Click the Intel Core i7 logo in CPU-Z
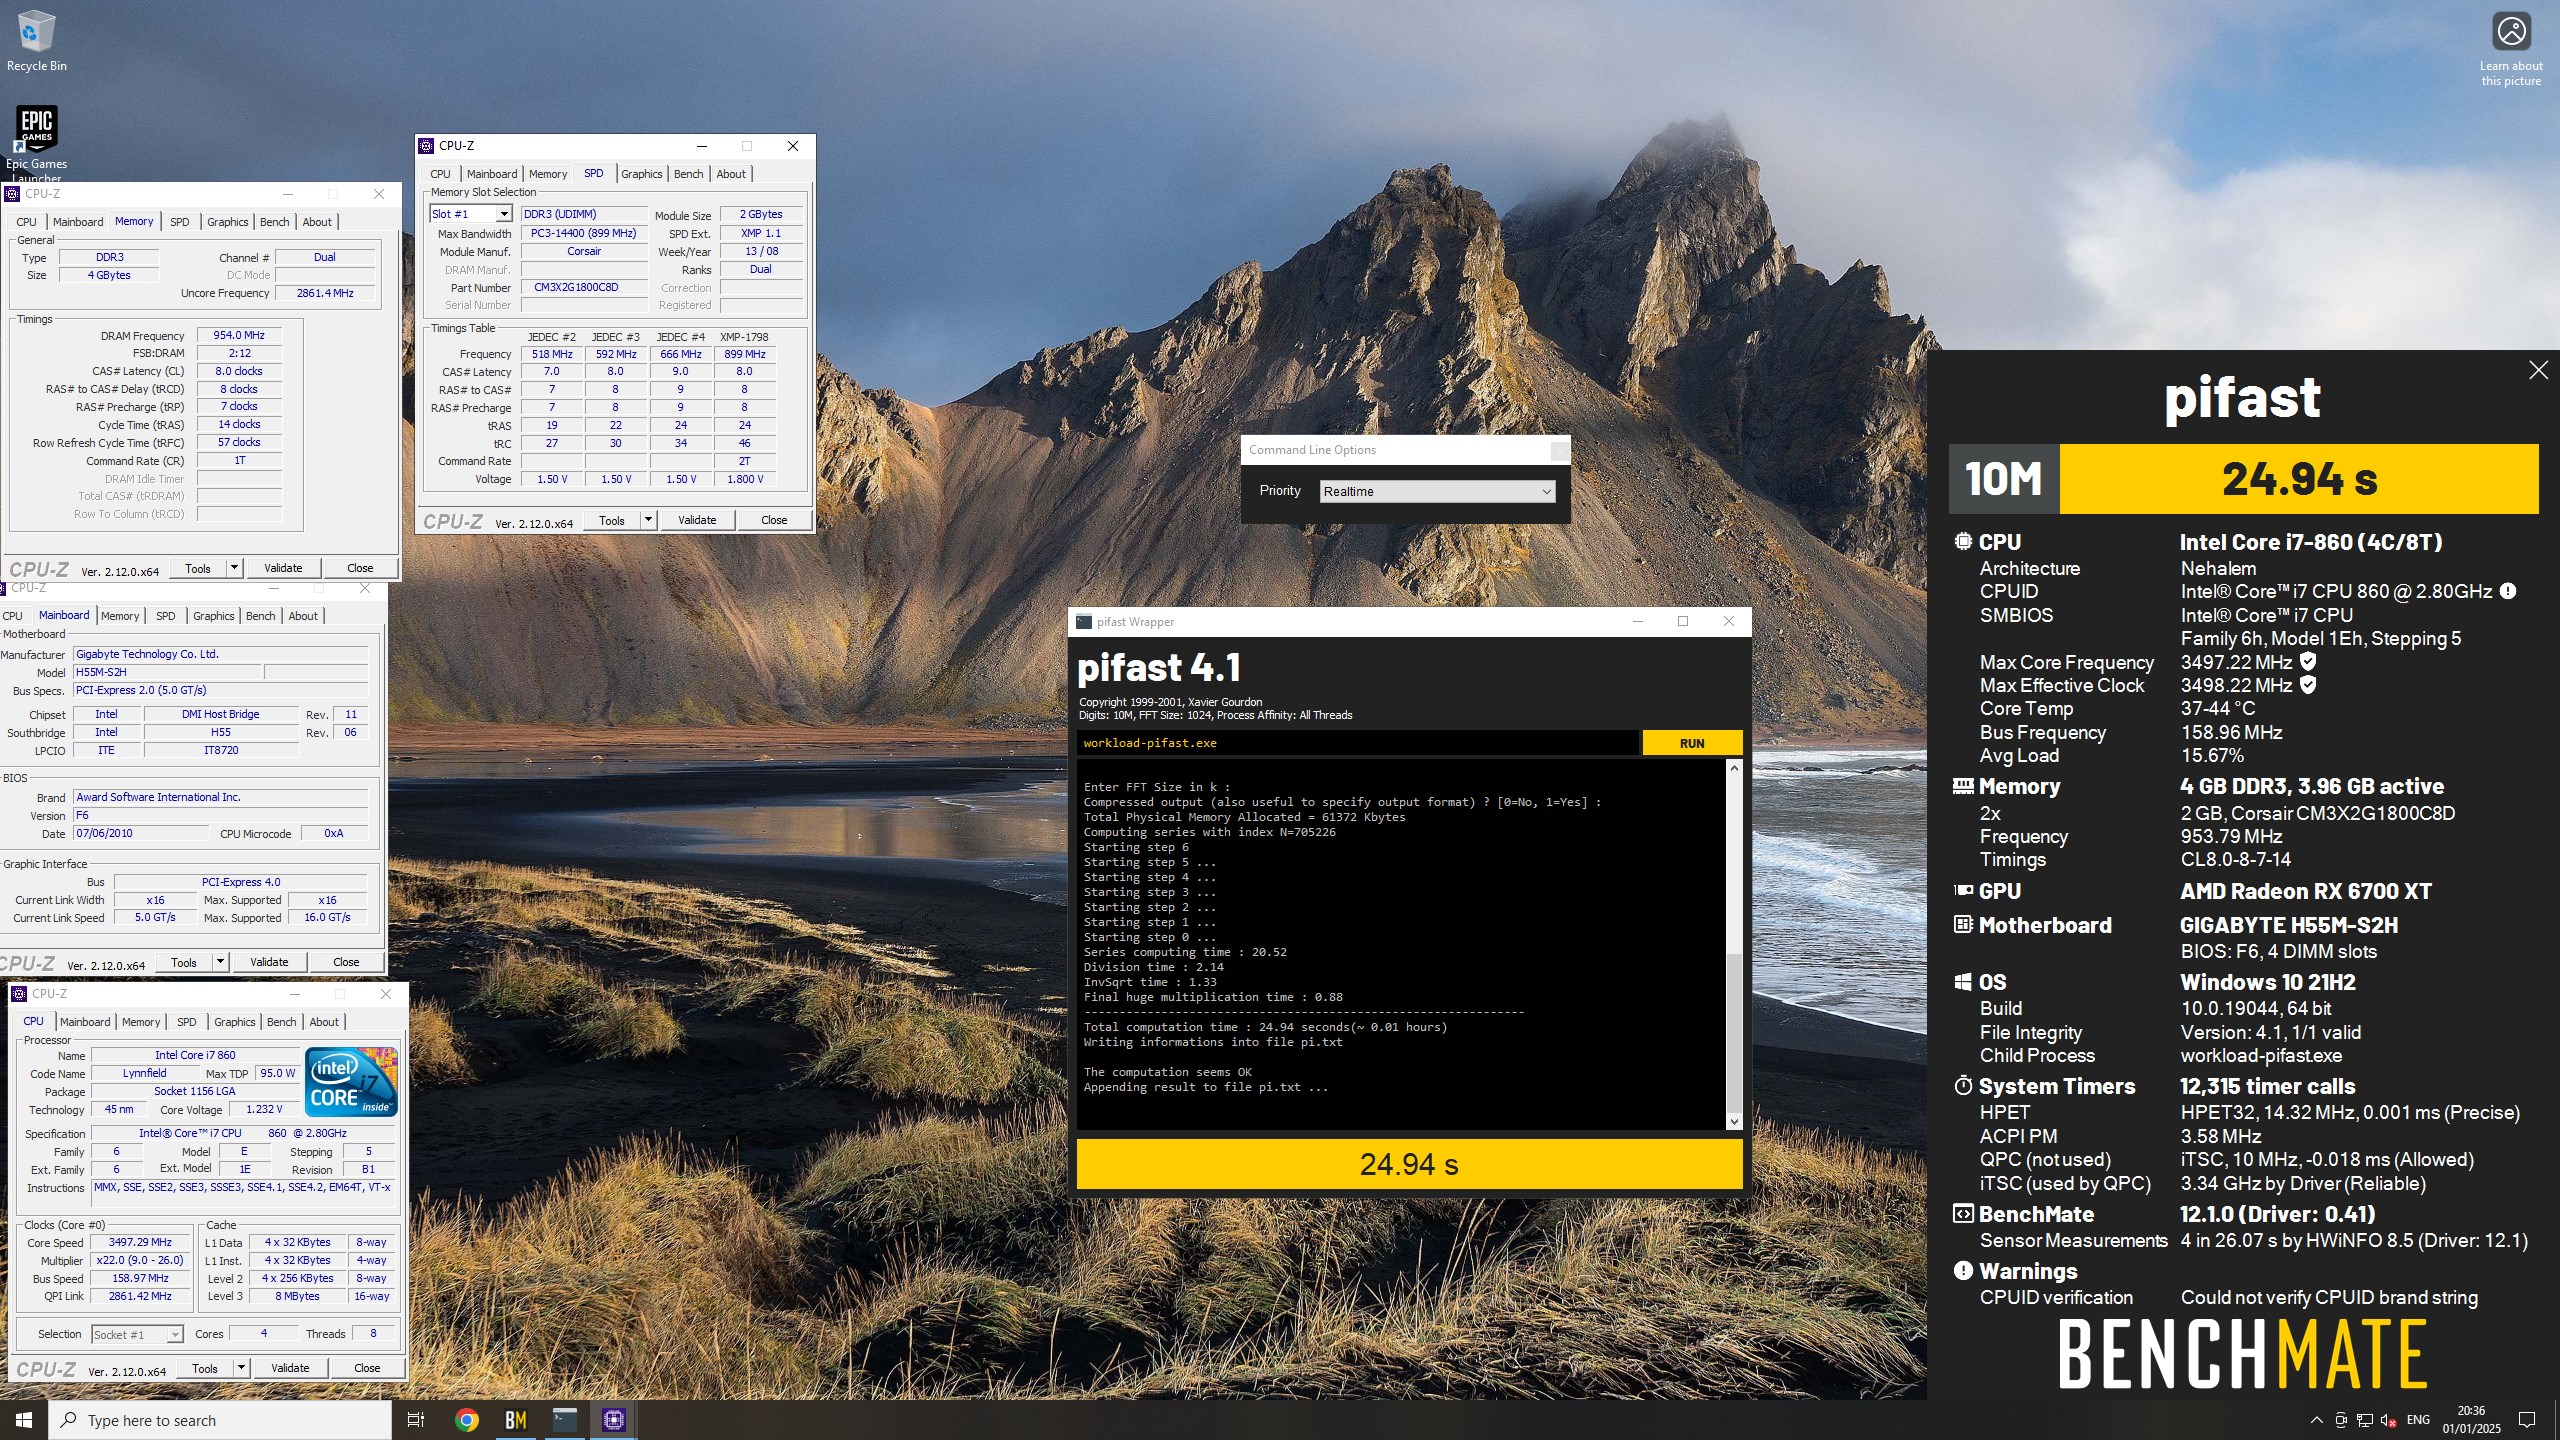Viewport: 2560px width, 1440px height. (351, 1081)
